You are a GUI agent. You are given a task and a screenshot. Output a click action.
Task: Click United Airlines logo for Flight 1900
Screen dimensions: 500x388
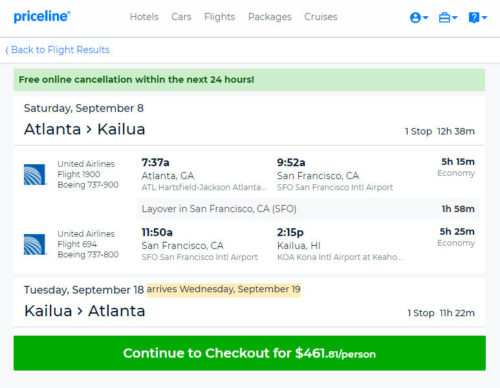tap(35, 174)
